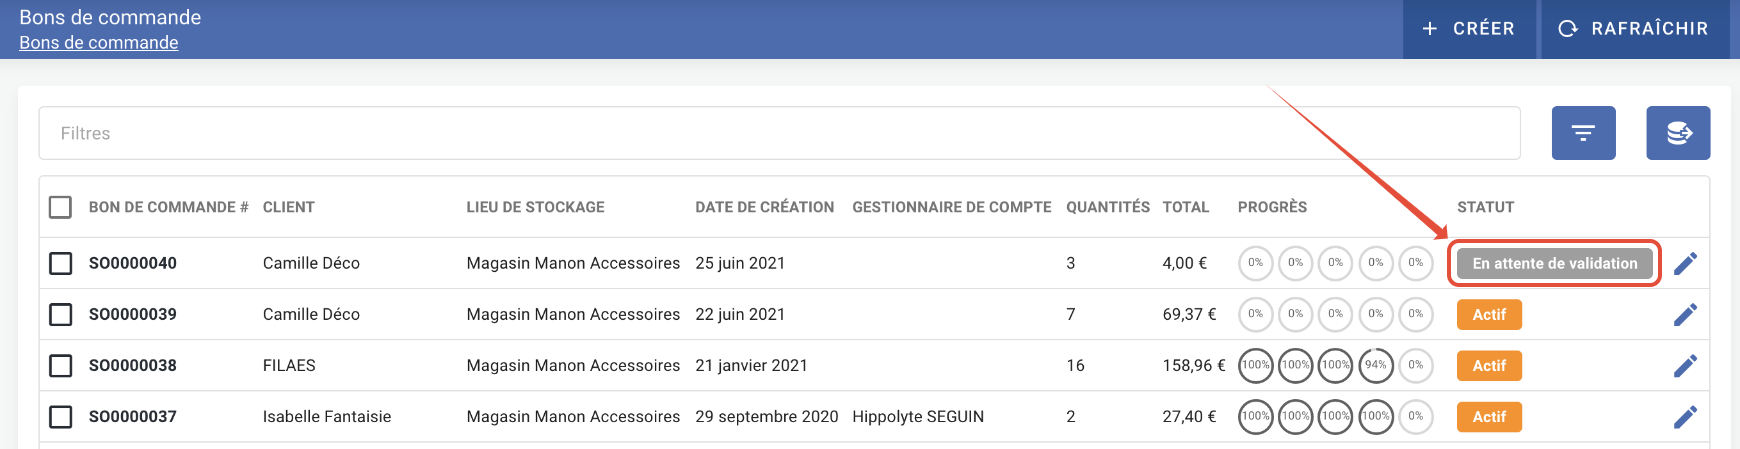1740x449 pixels.
Task: Edit order SO0000040 with pencil icon
Action: pyautogui.click(x=1685, y=263)
